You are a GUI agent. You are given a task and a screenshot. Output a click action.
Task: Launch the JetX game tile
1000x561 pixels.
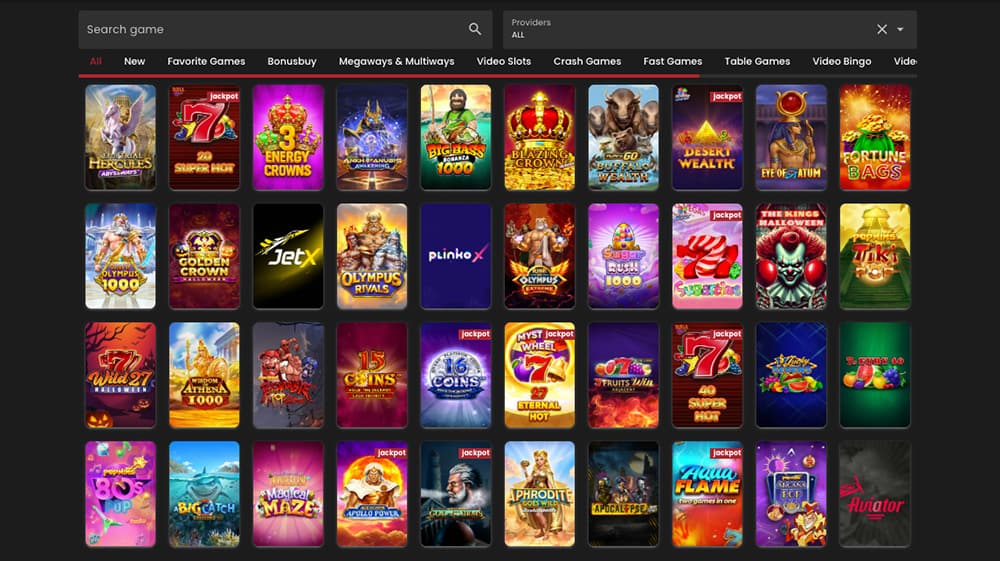pos(288,256)
